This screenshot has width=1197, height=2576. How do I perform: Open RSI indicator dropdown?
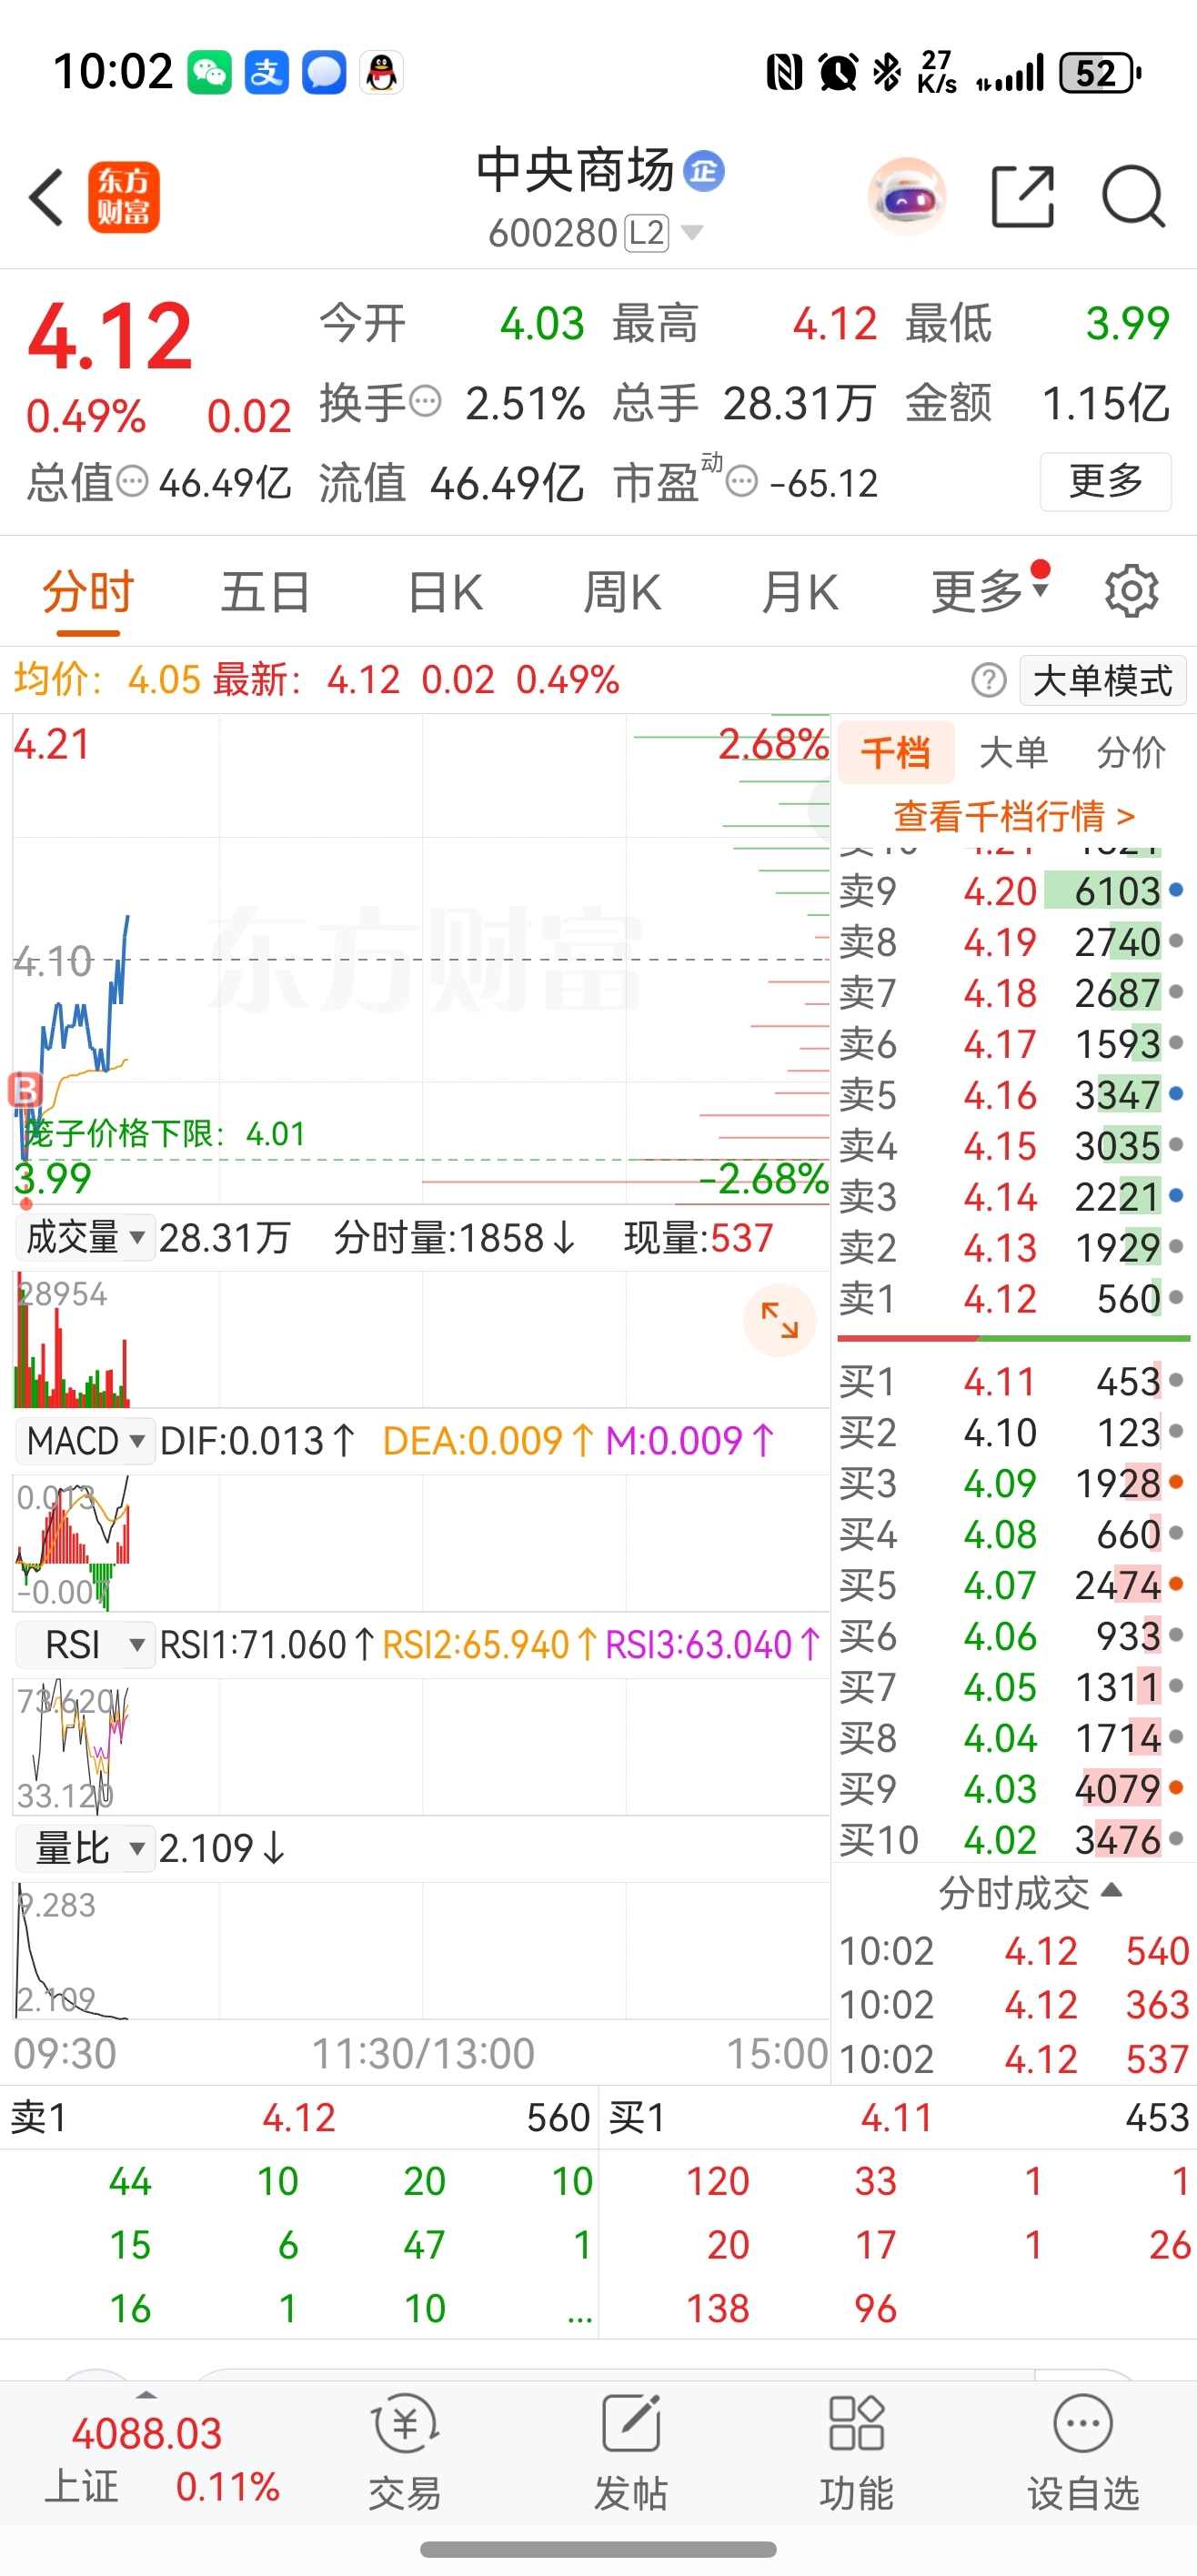85,1644
